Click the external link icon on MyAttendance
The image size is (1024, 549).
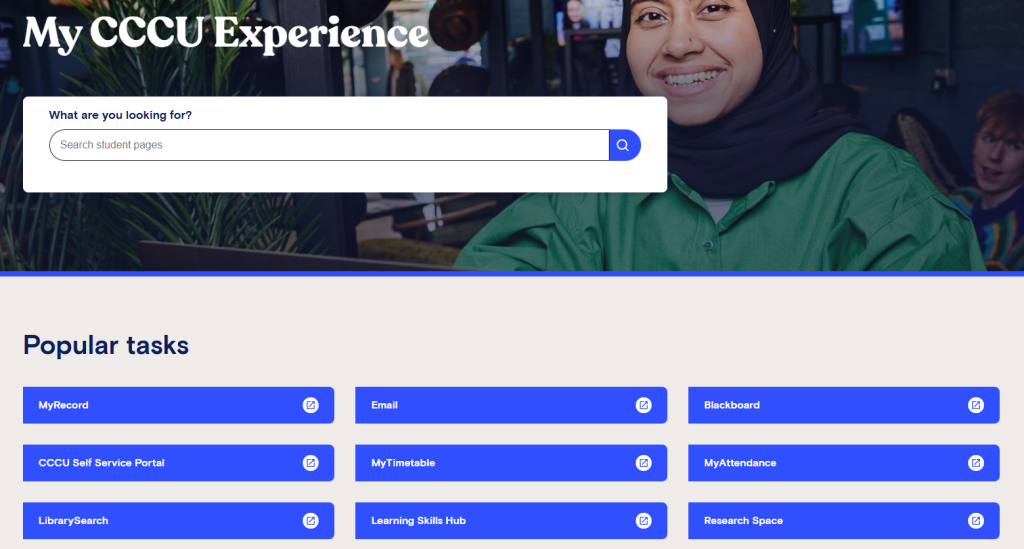click(x=976, y=463)
